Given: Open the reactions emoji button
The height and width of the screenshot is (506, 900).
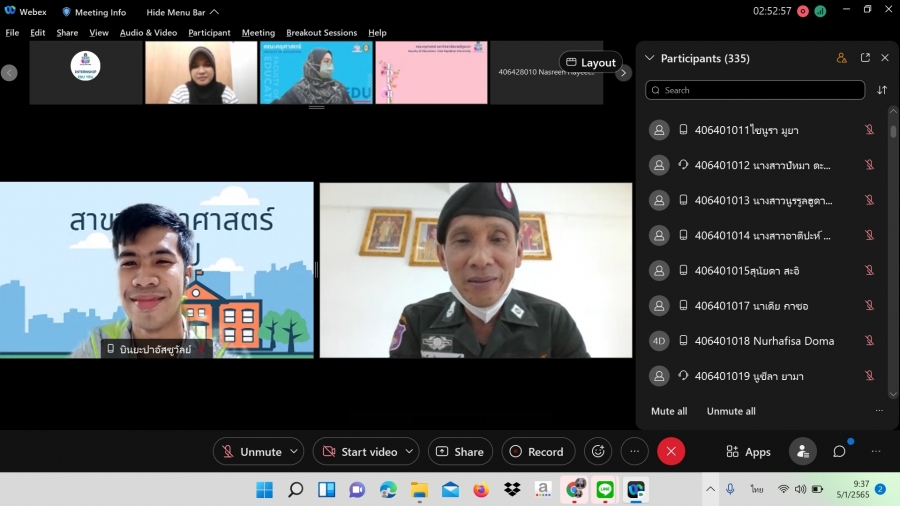Looking at the screenshot, I should 598,451.
